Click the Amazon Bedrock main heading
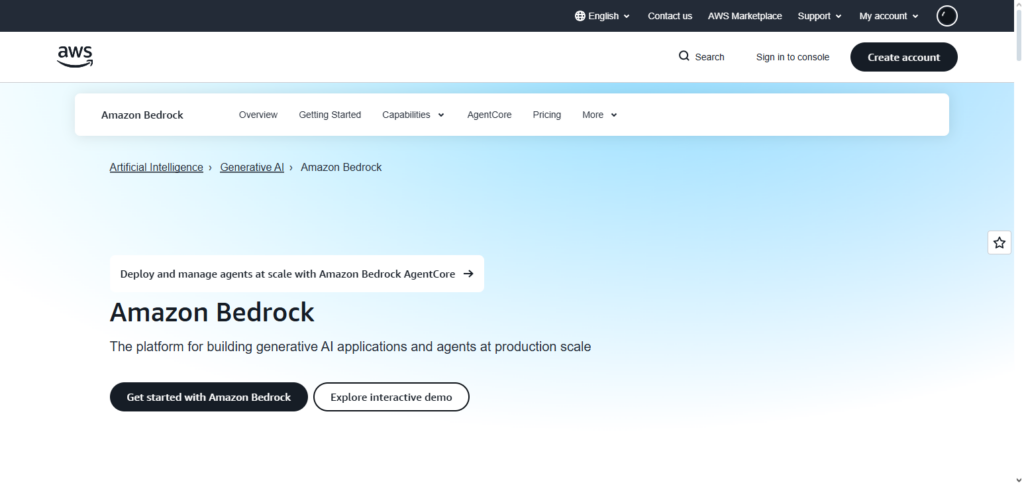 click(212, 313)
